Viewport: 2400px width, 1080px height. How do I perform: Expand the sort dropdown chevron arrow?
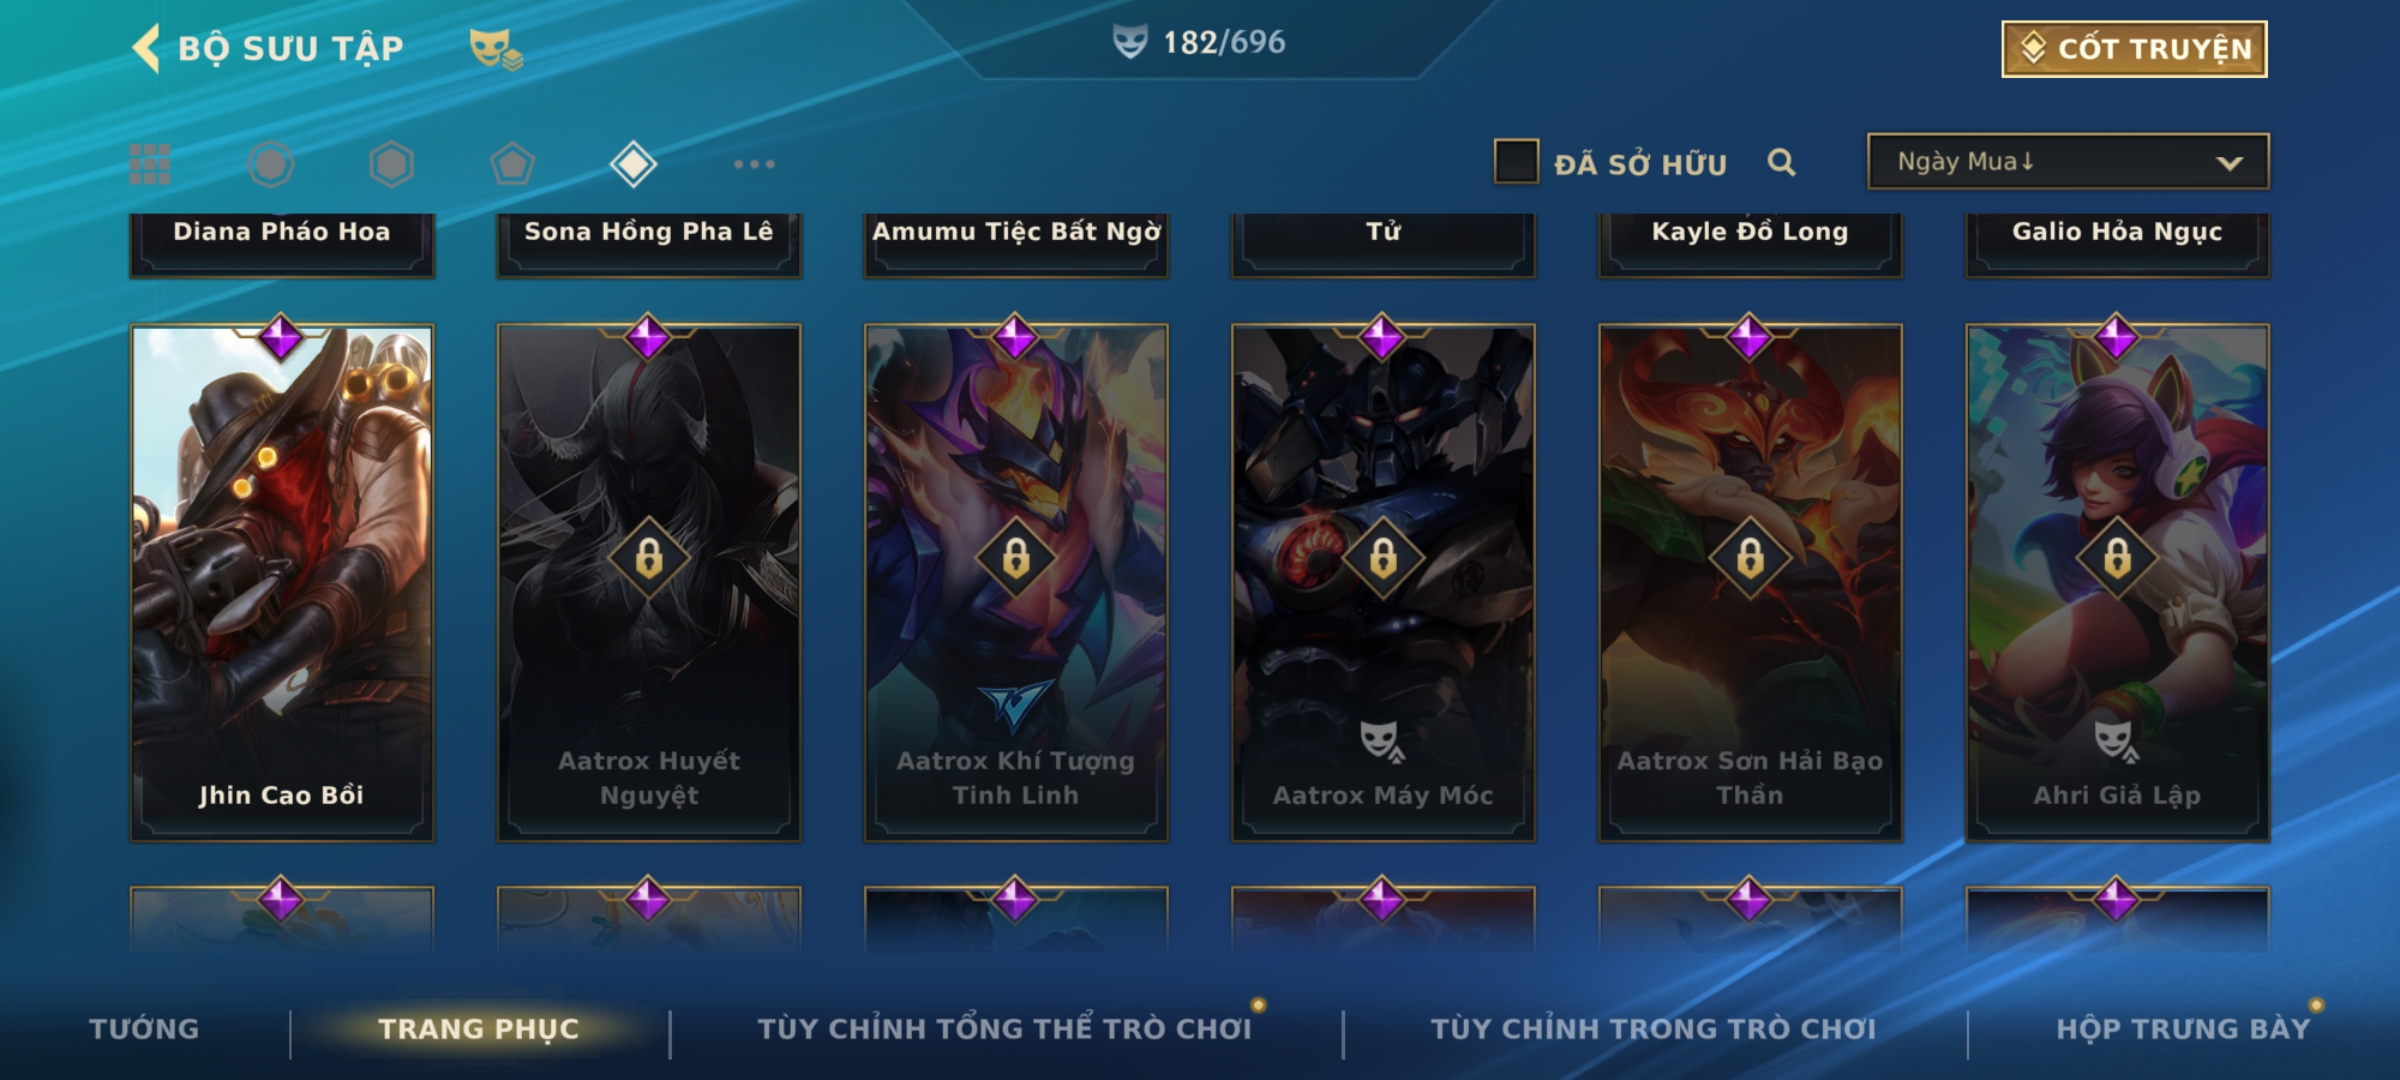tap(2229, 163)
